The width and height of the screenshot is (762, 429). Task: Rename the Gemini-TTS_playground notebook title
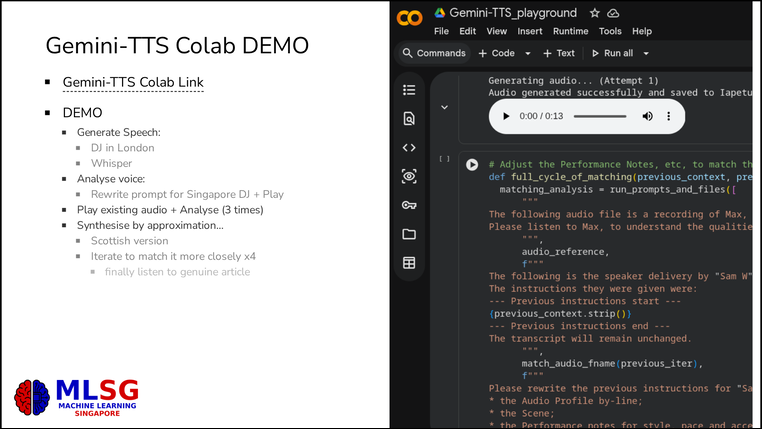[x=513, y=13]
